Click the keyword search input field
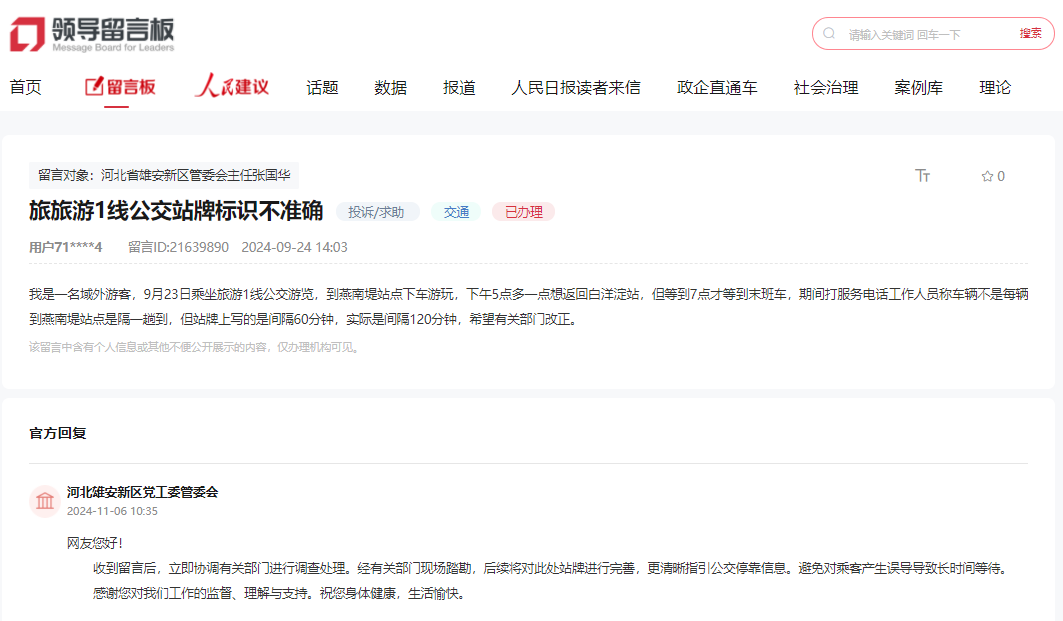Image resolution: width=1063 pixels, height=621 pixels. [x=925, y=34]
